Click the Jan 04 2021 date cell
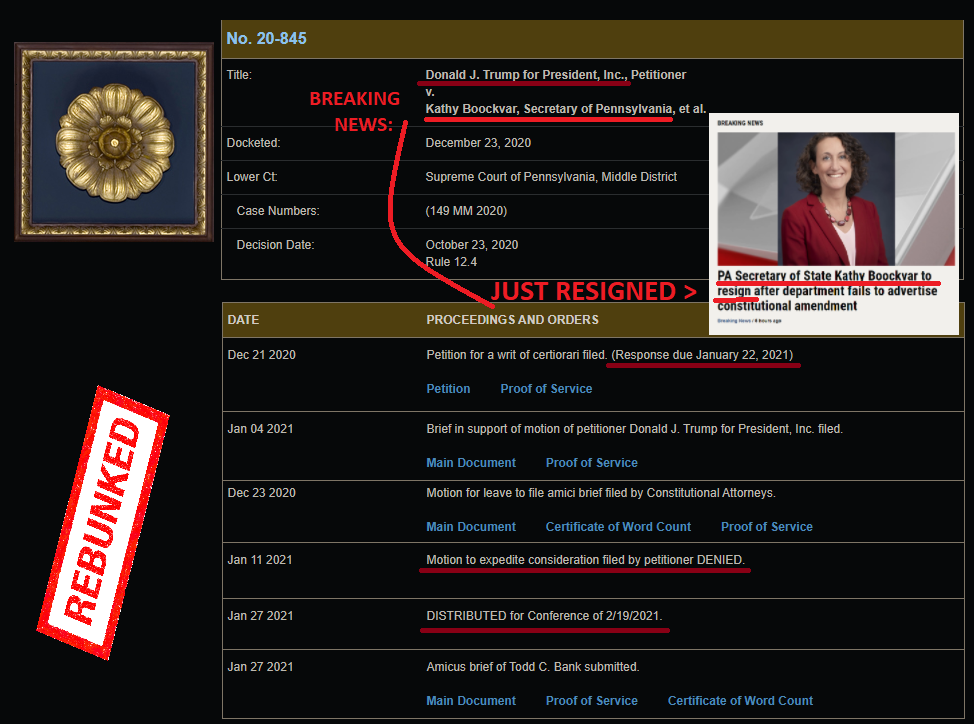This screenshot has width=974, height=724. click(260, 429)
